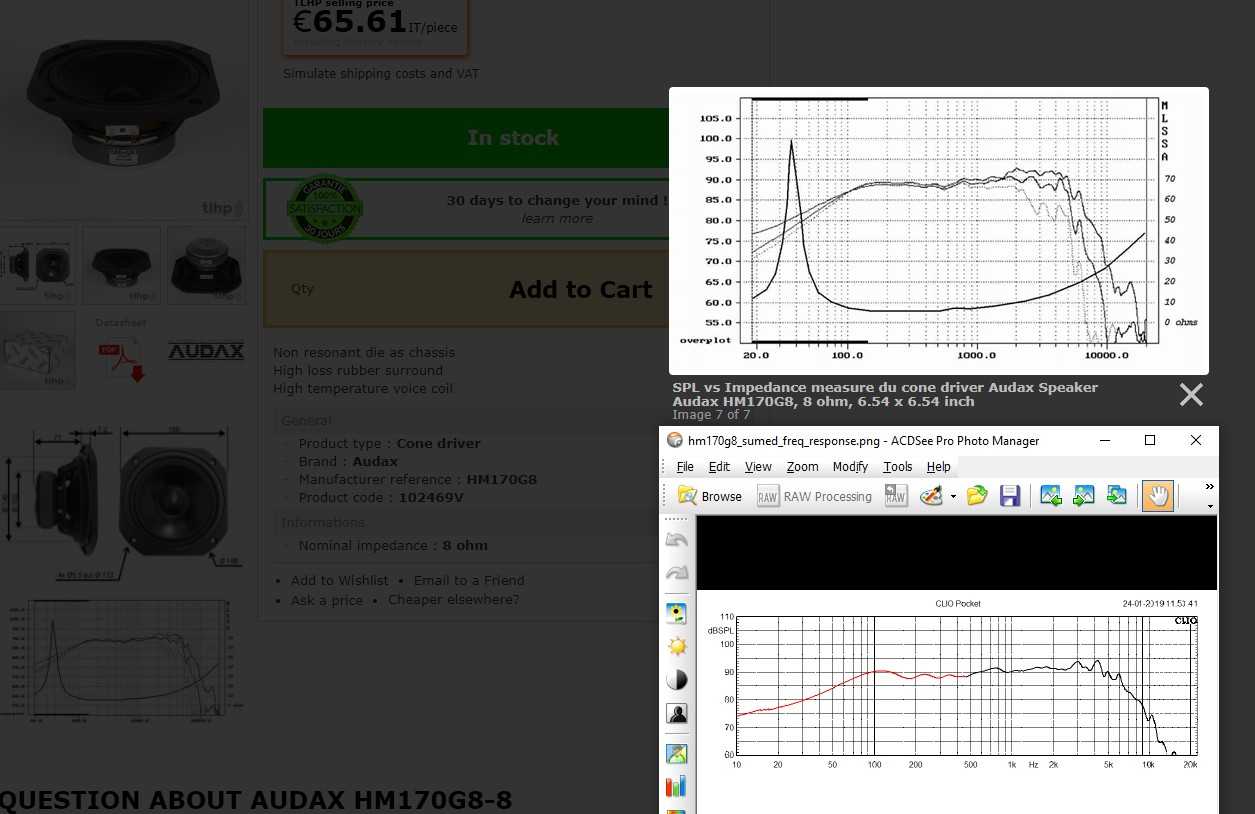This screenshot has width=1255, height=814.
Task: Open the View menu in ACDSee
Action: click(758, 466)
